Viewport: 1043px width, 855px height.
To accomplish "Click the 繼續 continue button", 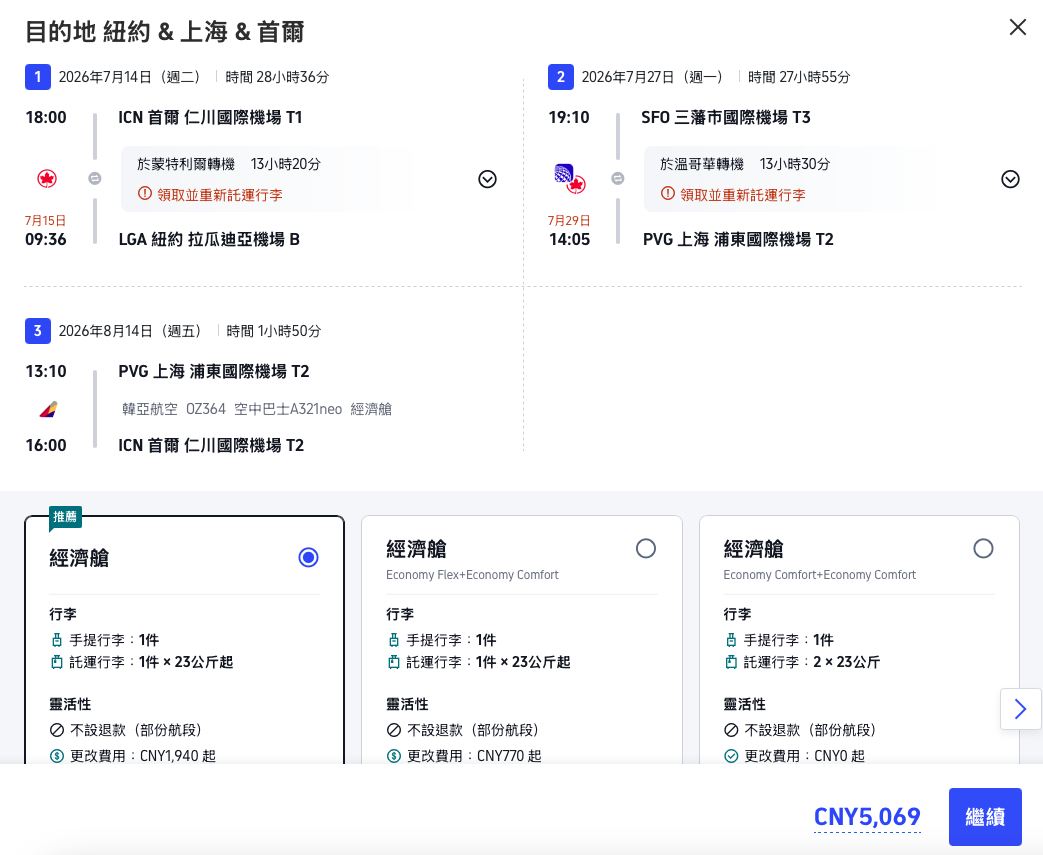I will coord(985,817).
